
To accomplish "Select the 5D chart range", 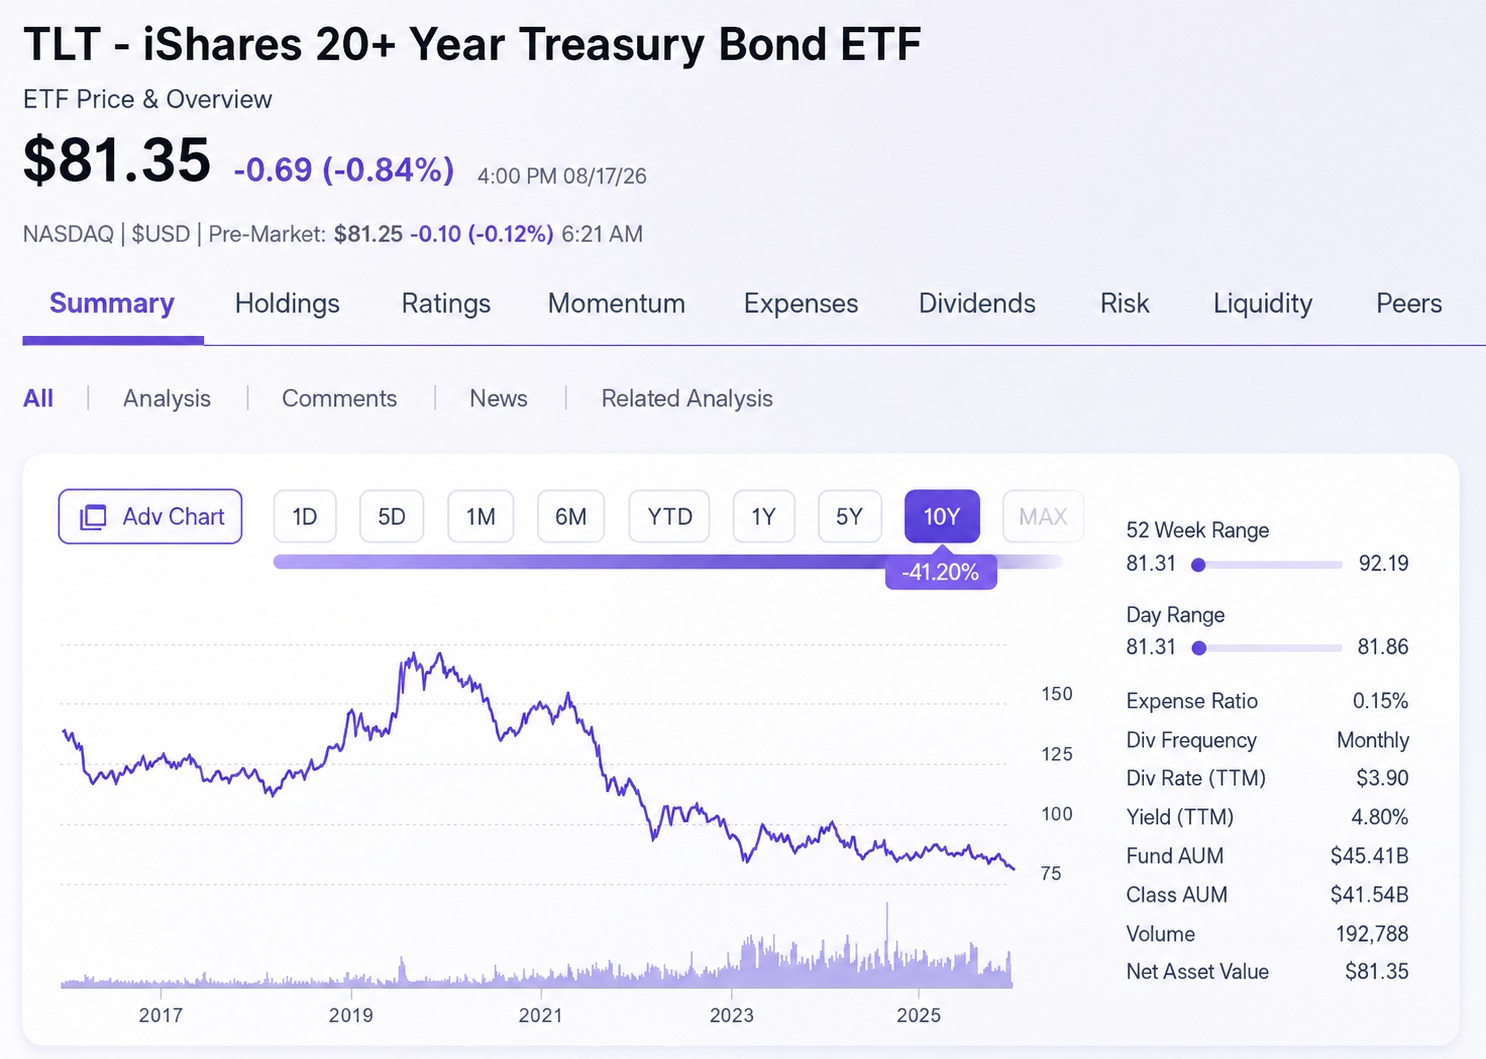I will pos(391,516).
